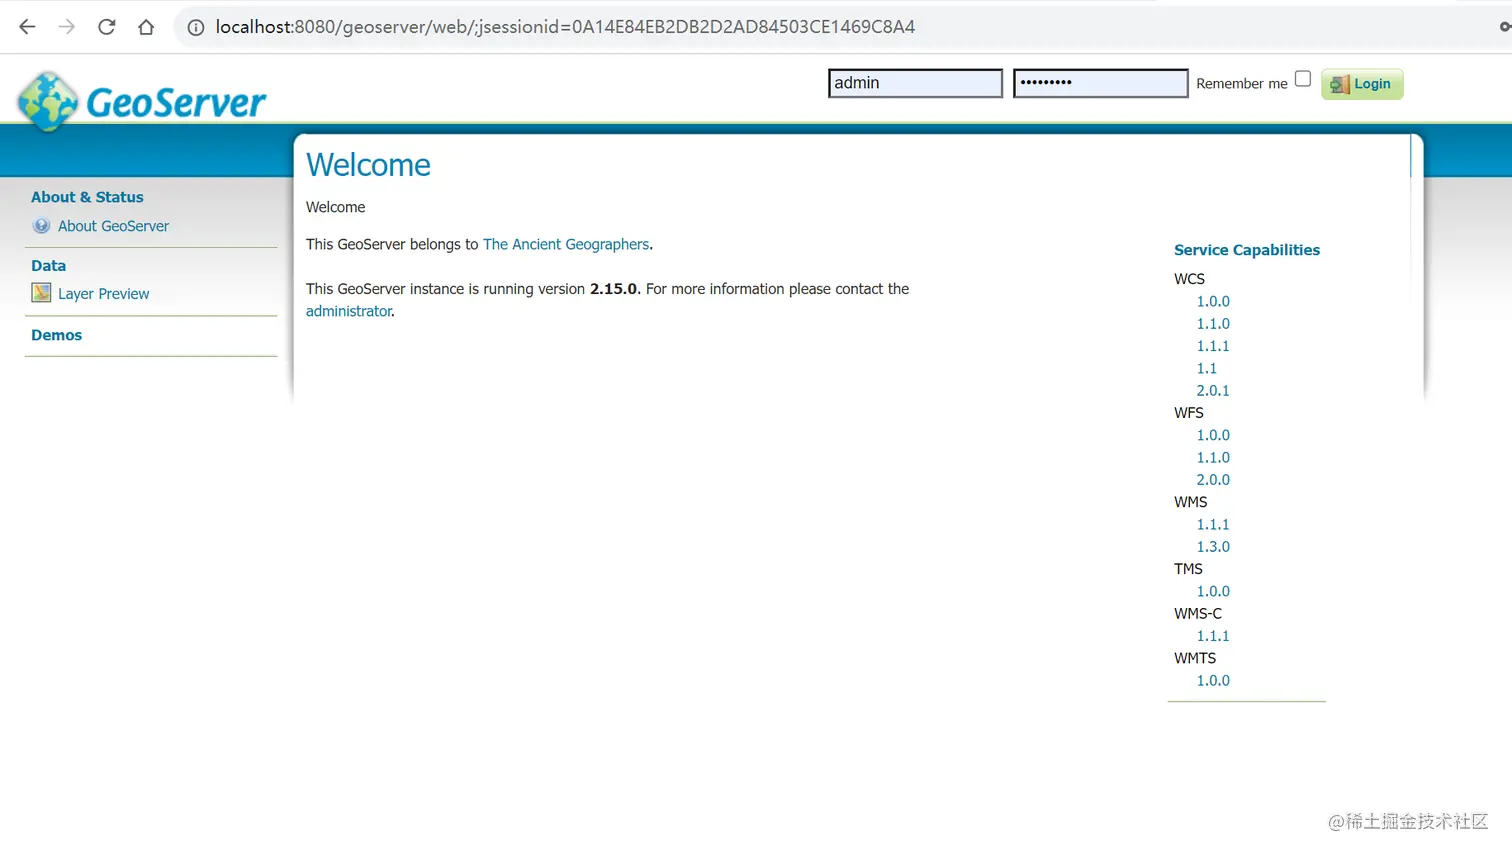Screen dimensions: 1512x855
Task: Open The Ancient Geographers link
Action: pyautogui.click(x=566, y=244)
